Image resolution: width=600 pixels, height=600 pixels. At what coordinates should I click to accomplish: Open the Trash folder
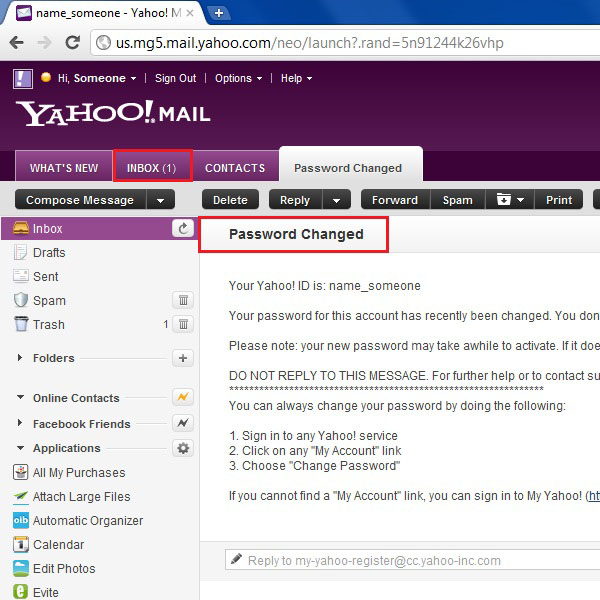pyautogui.click(x=49, y=324)
